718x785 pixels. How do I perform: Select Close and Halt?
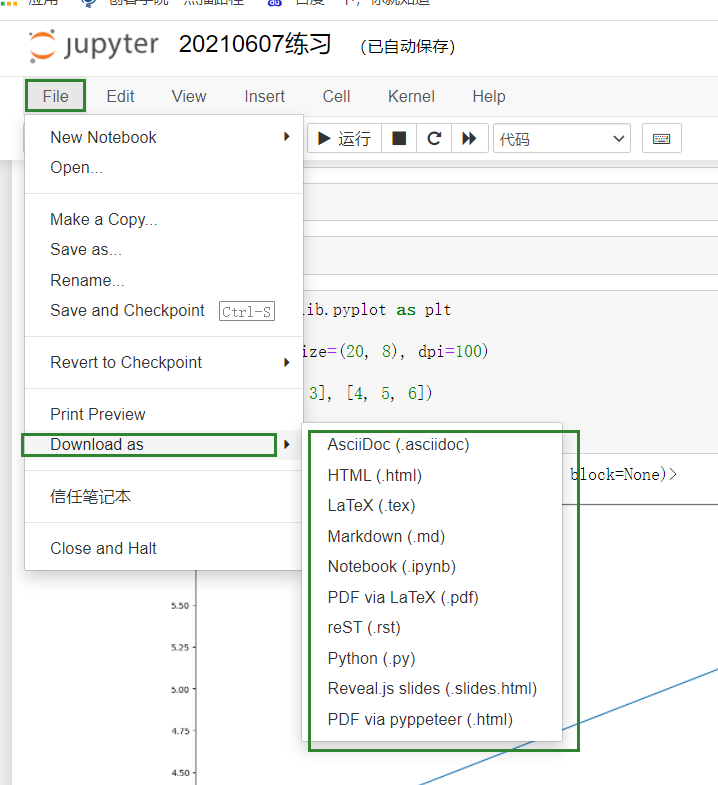click(164, 549)
